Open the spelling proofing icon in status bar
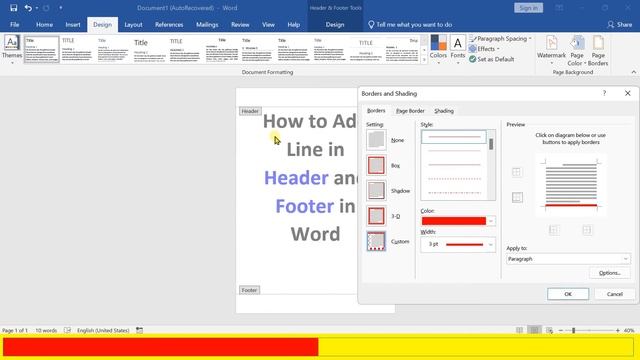Screen dimensions: 640x360 point(67,330)
